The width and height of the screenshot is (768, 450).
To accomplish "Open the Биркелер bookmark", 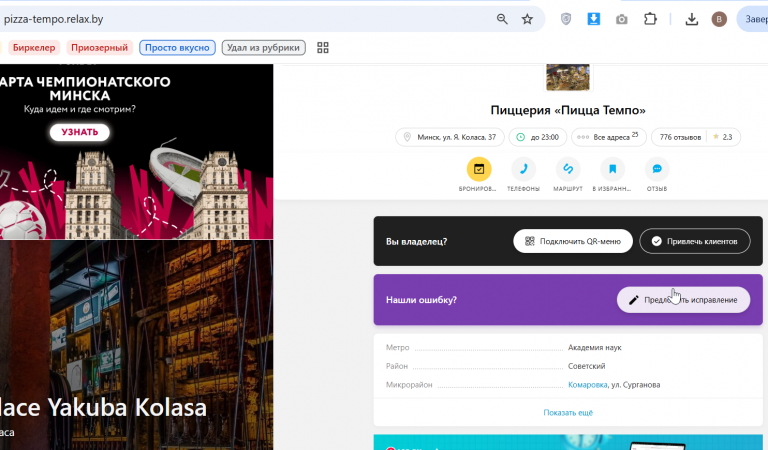I will pyautogui.click(x=34, y=47).
